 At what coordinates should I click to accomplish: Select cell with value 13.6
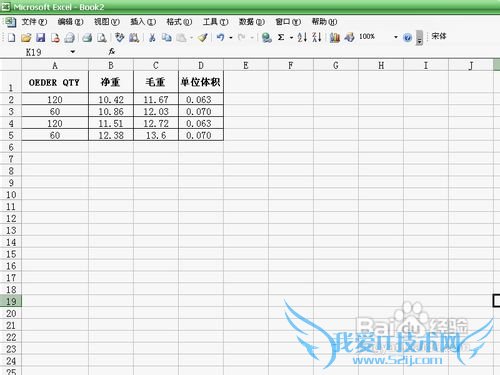point(156,135)
